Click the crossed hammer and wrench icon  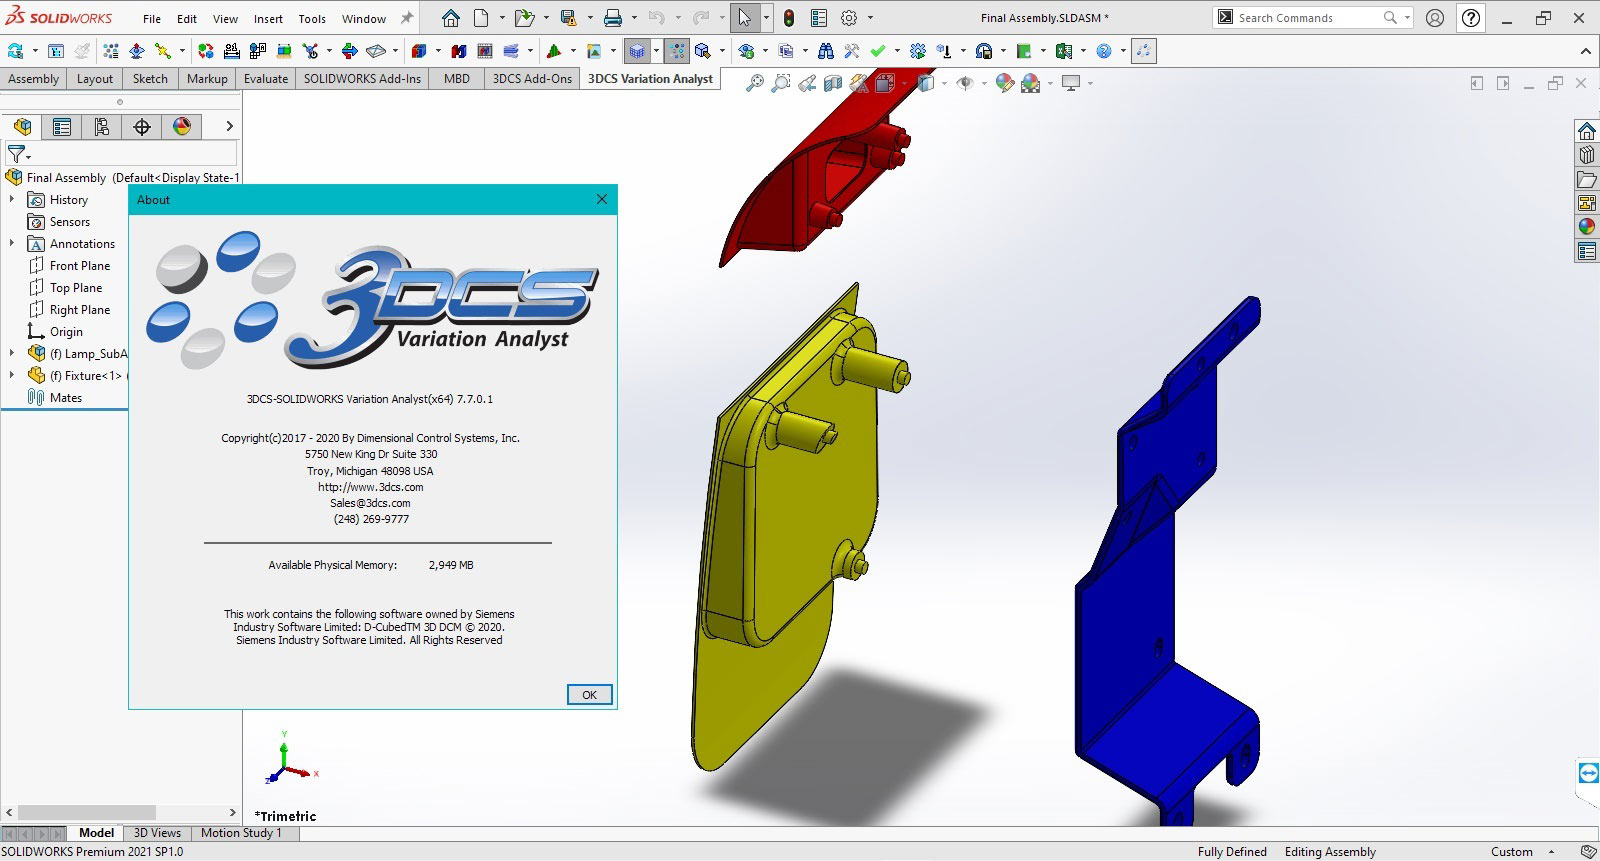point(851,51)
